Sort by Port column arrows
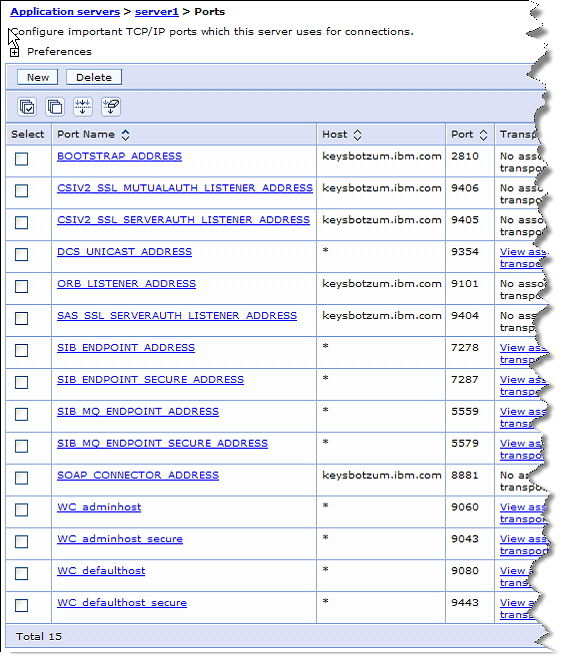 click(483, 135)
